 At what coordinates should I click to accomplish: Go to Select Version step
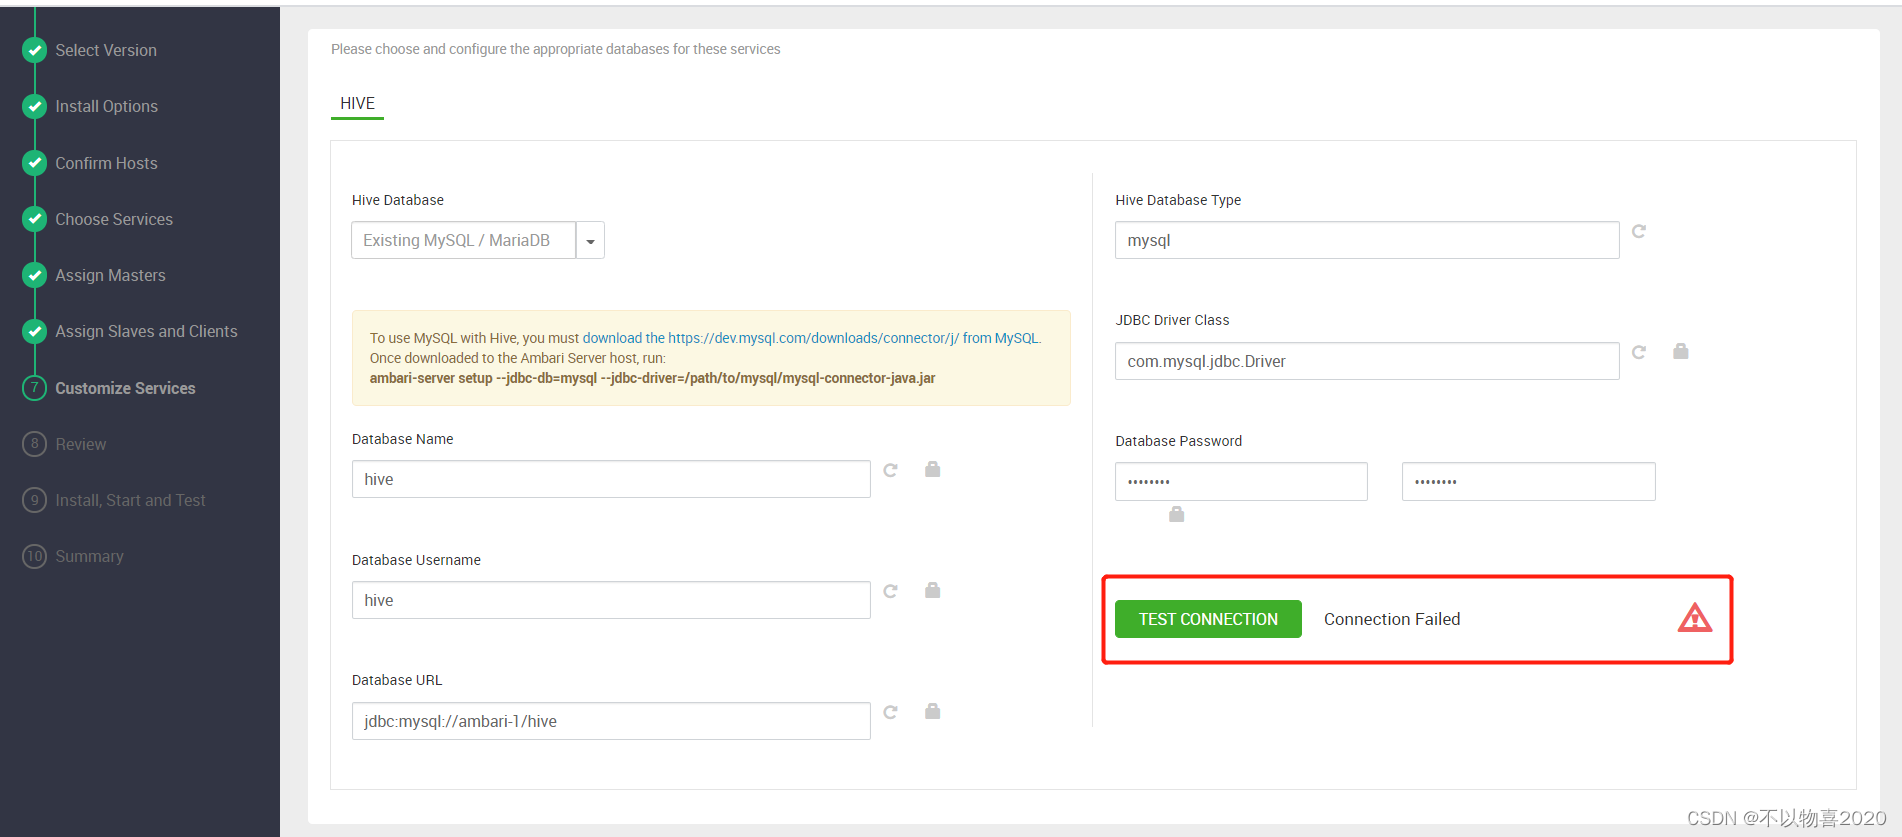tap(106, 50)
